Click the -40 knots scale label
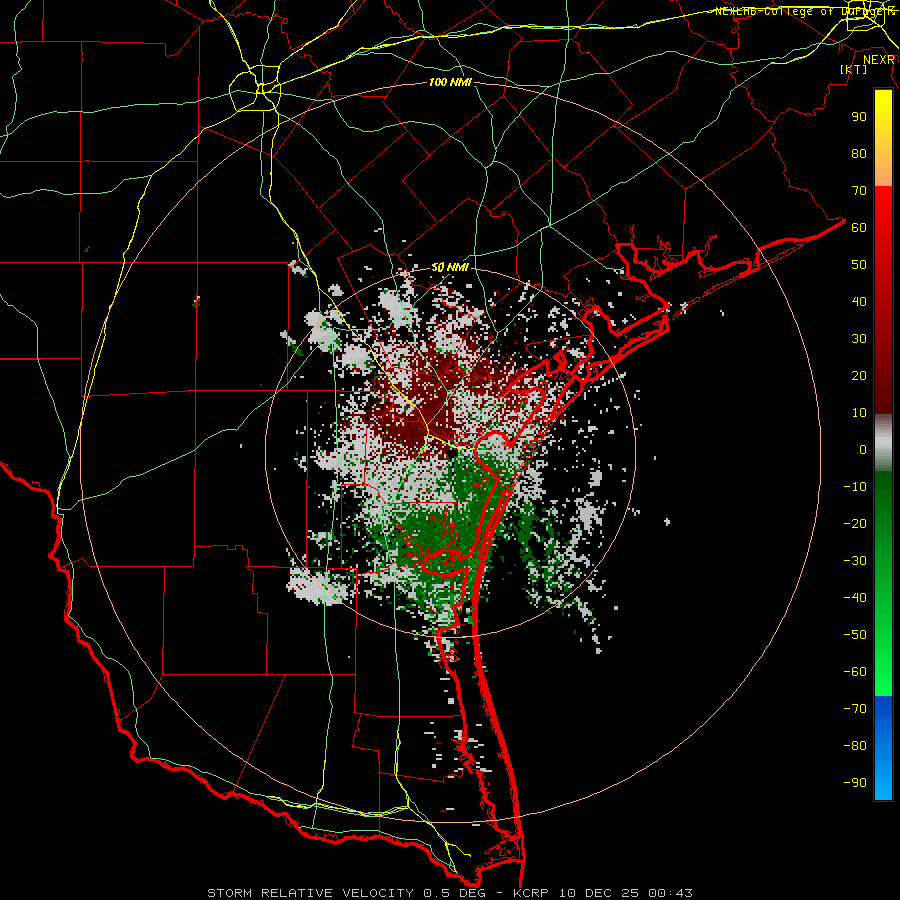The image size is (900, 900). [855, 598]
